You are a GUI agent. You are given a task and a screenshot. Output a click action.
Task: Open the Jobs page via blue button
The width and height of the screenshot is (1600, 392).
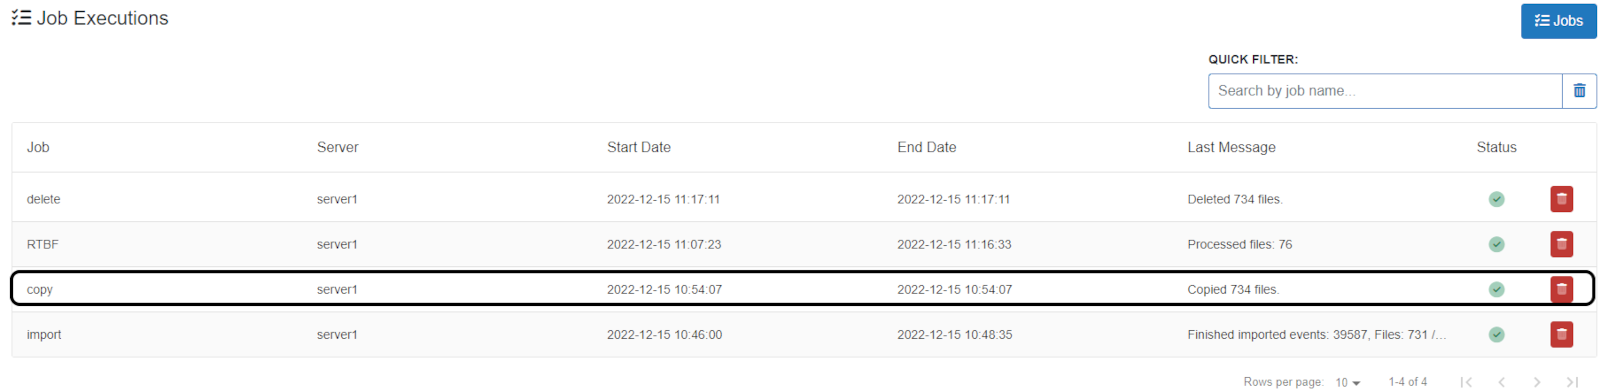coord(1558,21)
